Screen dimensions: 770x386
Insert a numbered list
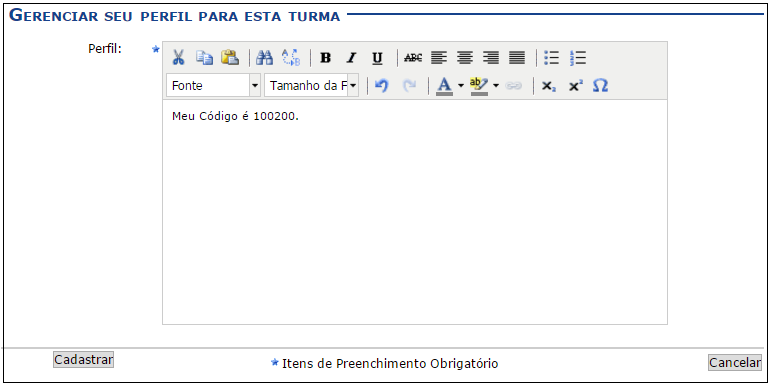pyautogui.click(x=578, y=58)
